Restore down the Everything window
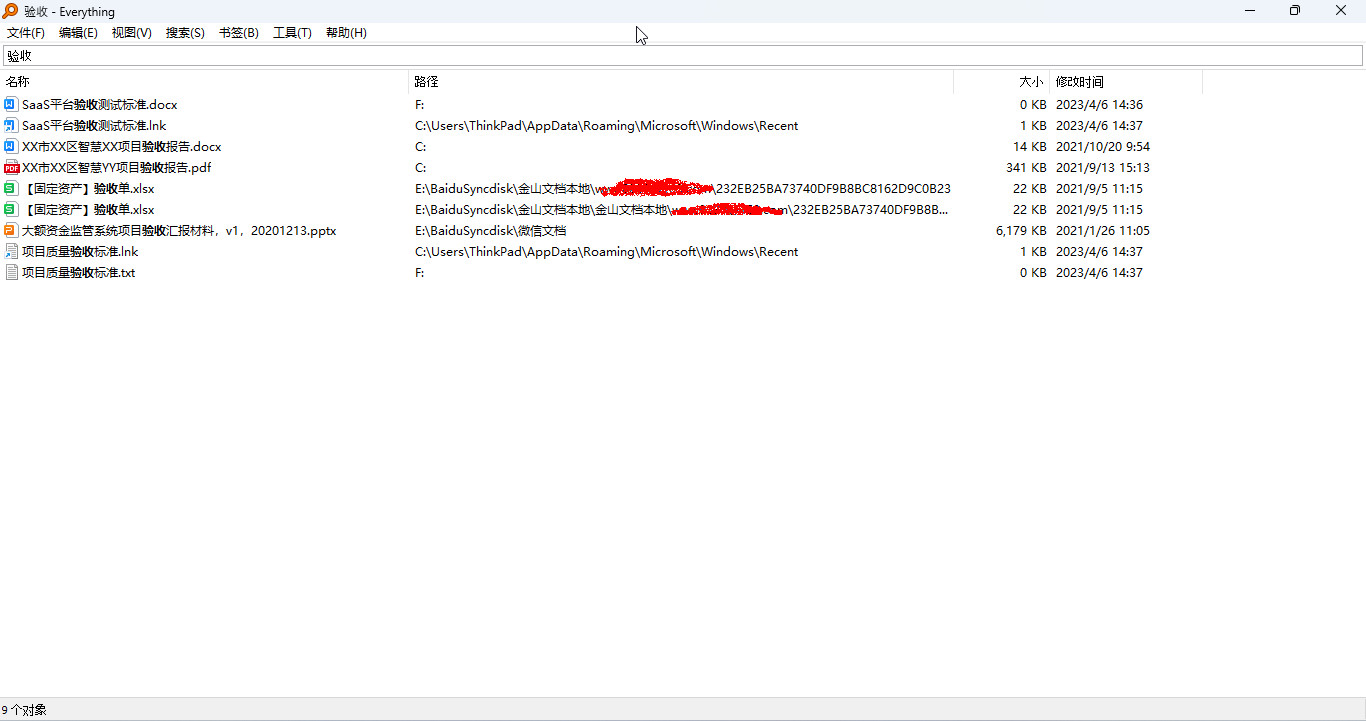Viewport: 1366px width, 721px height. point(1295,11)
